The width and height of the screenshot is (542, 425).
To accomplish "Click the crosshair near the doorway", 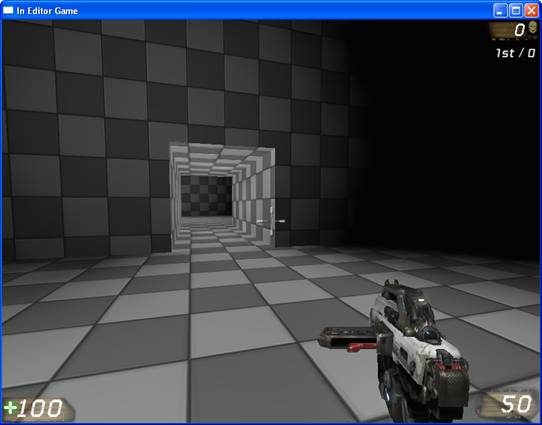I will 271,221.
